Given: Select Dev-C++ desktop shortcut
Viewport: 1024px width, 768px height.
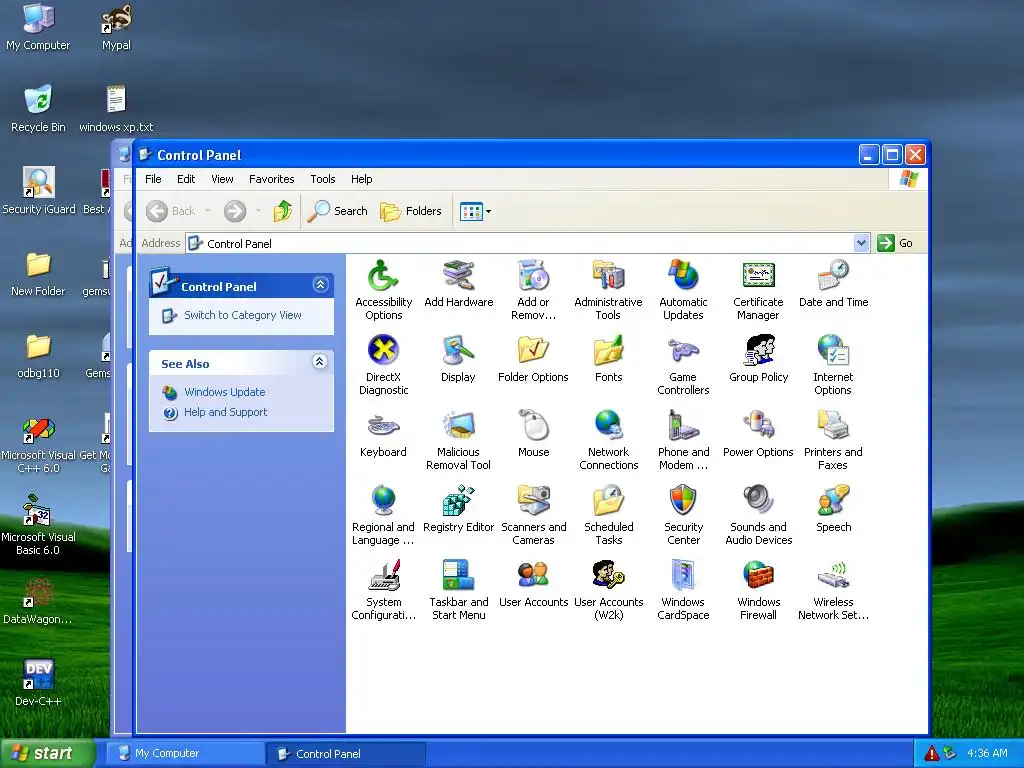Looking at the screenshot, I should 39,682.
